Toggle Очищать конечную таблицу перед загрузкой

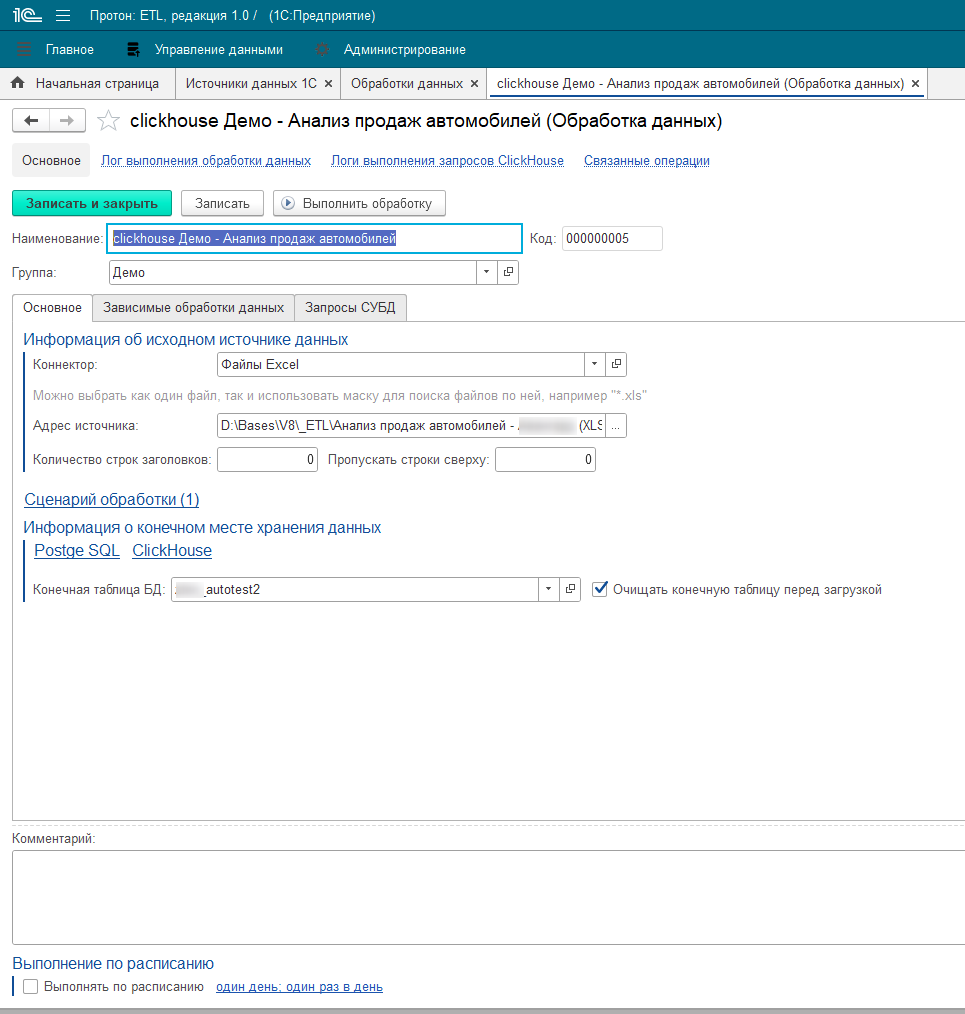pyautogui.click(x=600, y=589)
